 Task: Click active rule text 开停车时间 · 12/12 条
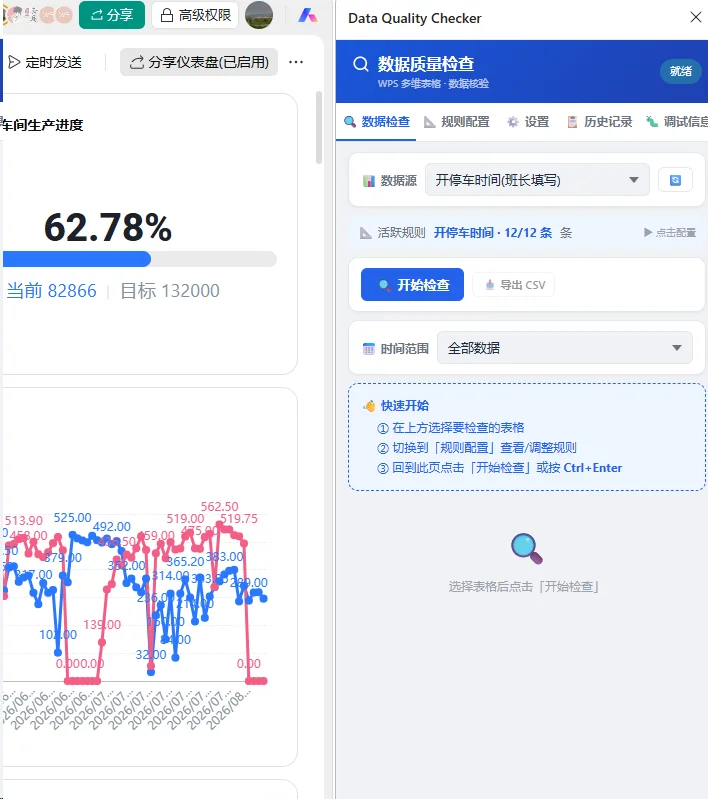tap(493, 233)
